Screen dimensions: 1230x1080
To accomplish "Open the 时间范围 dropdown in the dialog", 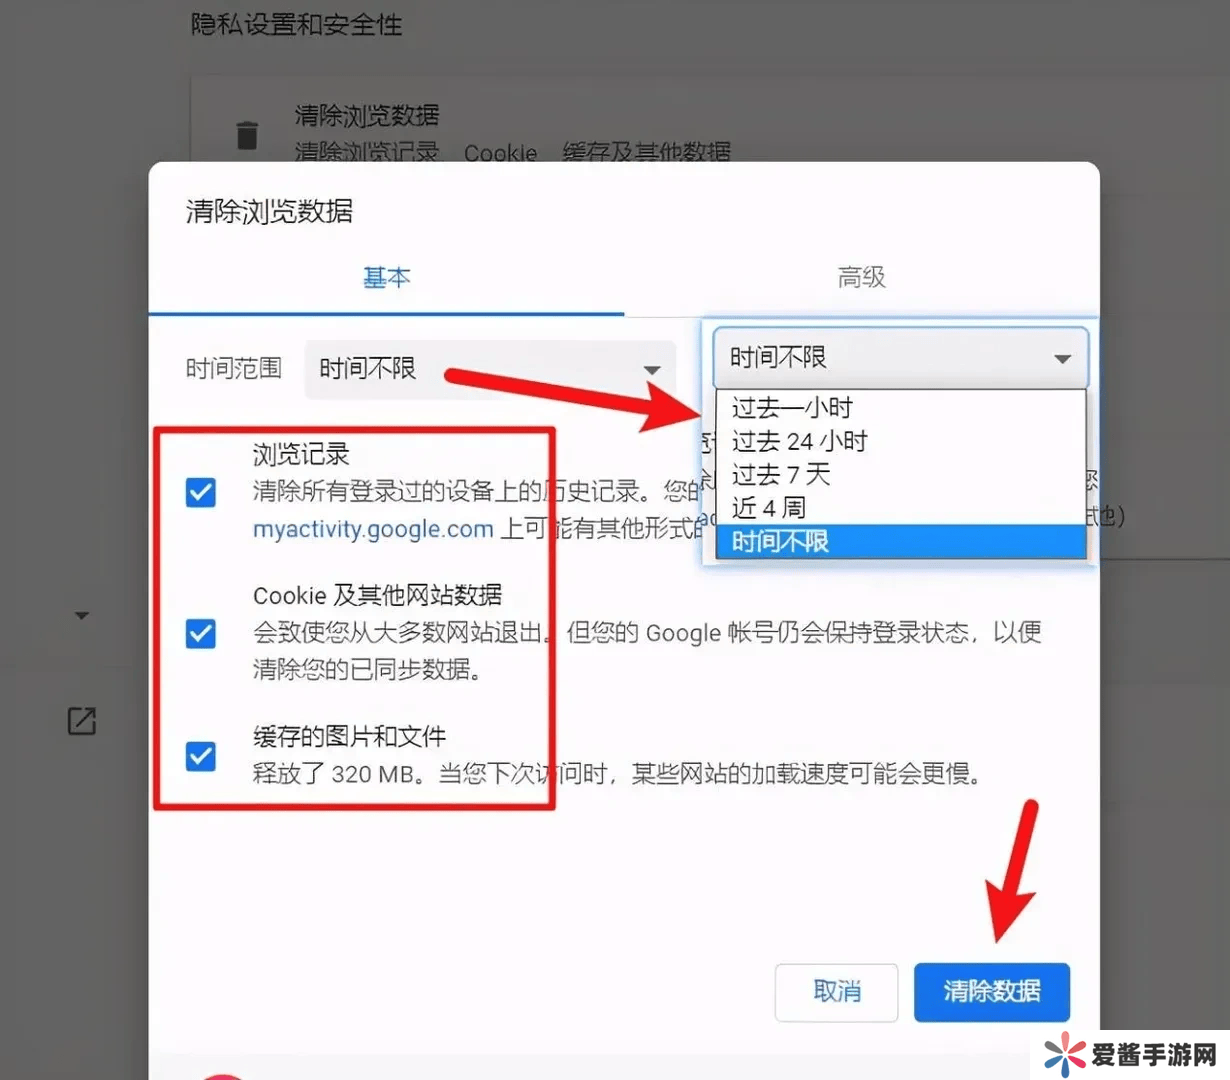I will click(490, 369).
